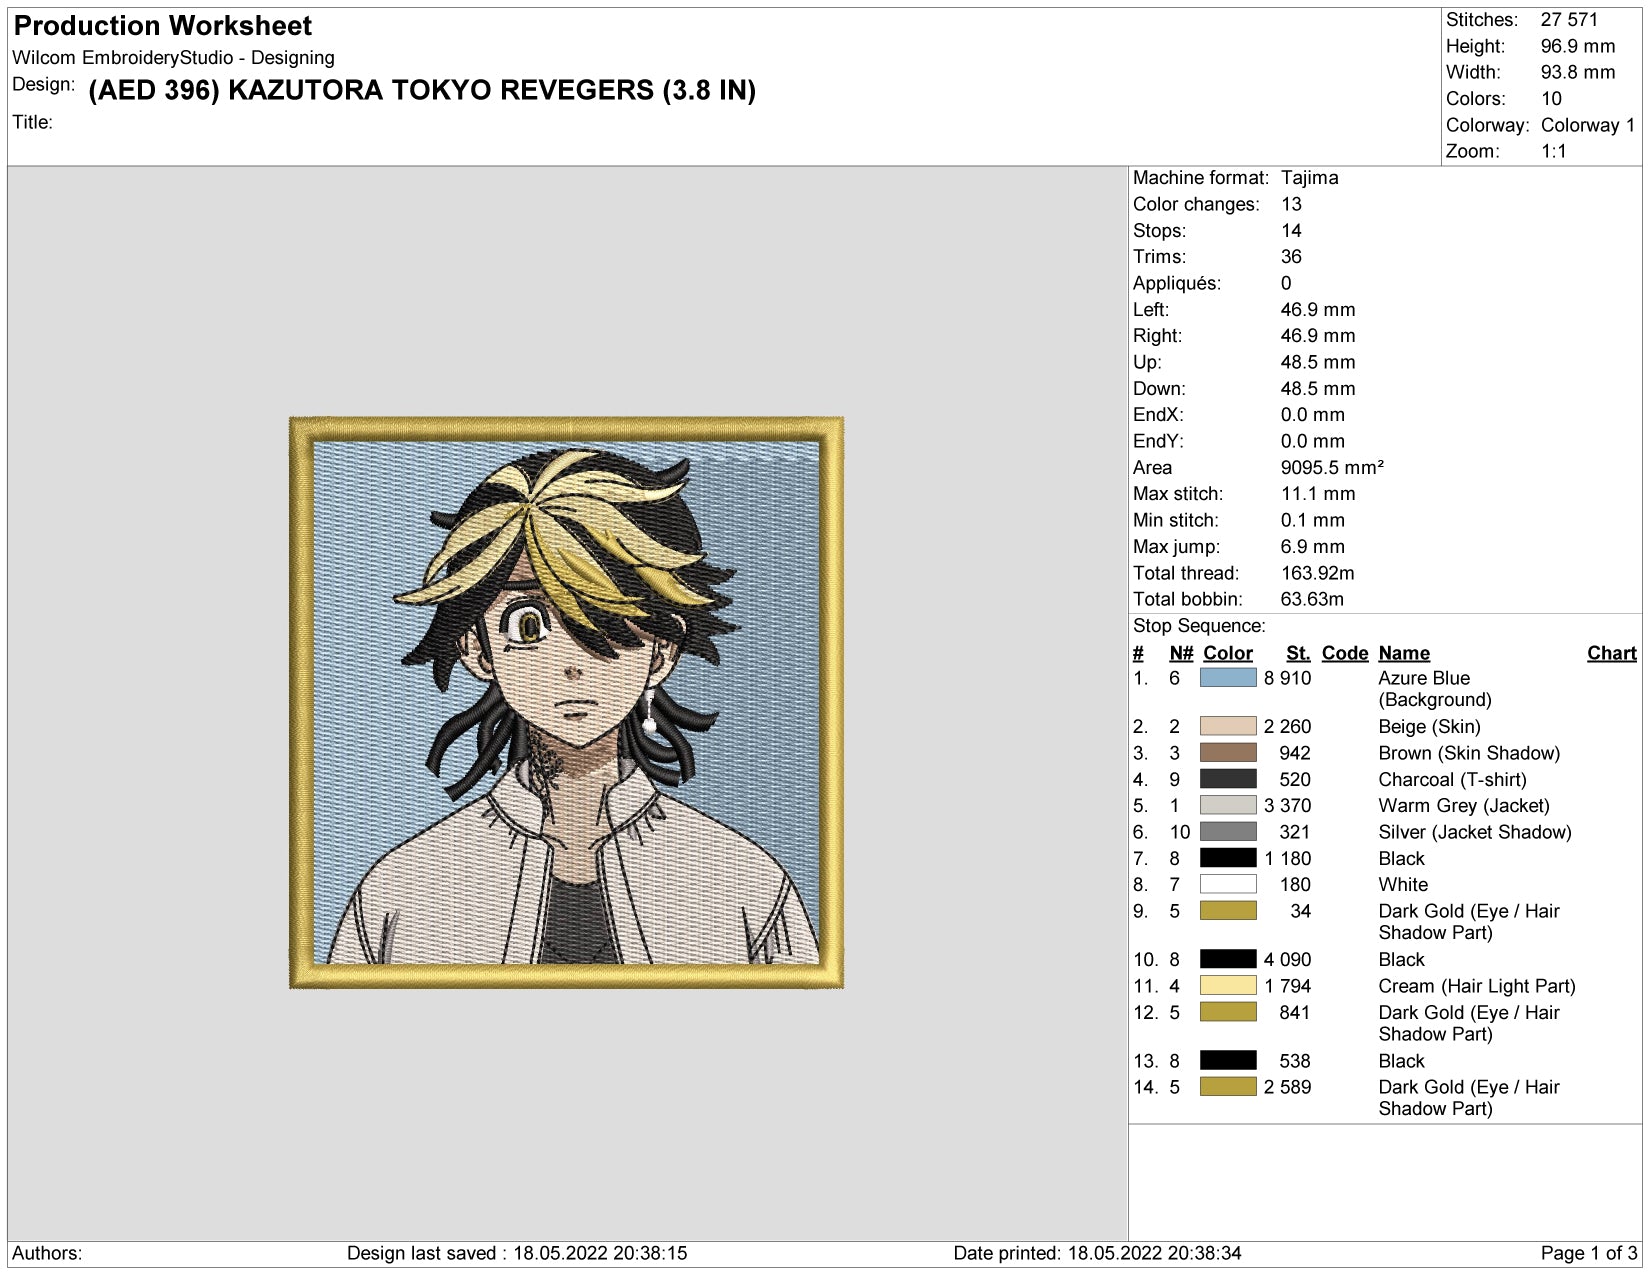Image resolution: width=1650 pixels, height=1275 pixels.
Task: Click the 'Title:' label
Action: (x=32, y=122)
